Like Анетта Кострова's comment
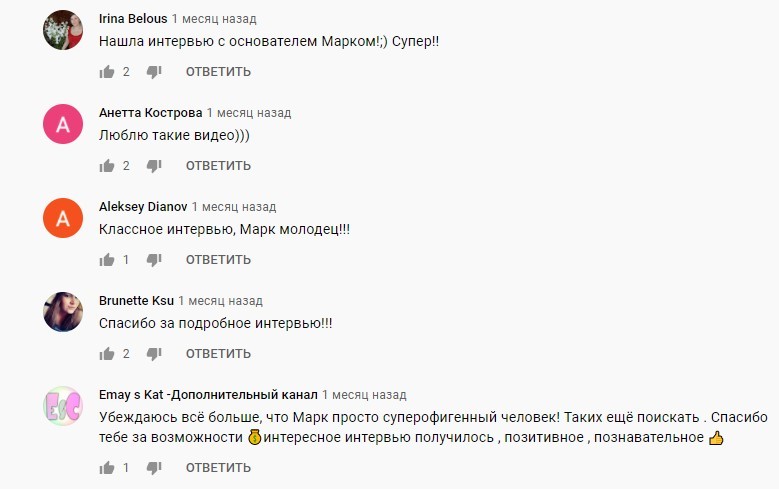The width and height of the screenshot is (779, 489). pos(107,166)
